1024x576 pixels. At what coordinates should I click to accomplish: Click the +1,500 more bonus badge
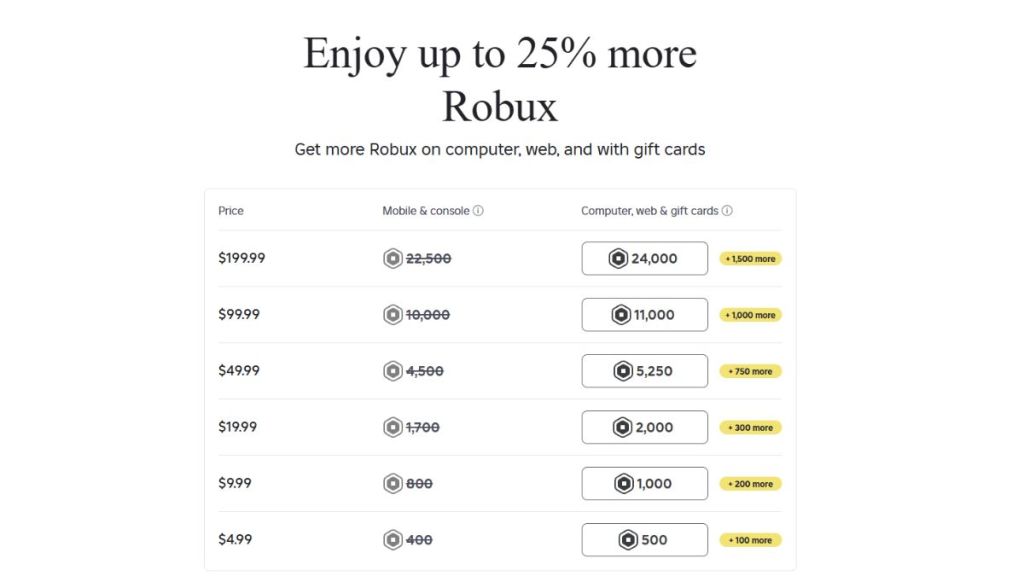[x=750, y=258]
